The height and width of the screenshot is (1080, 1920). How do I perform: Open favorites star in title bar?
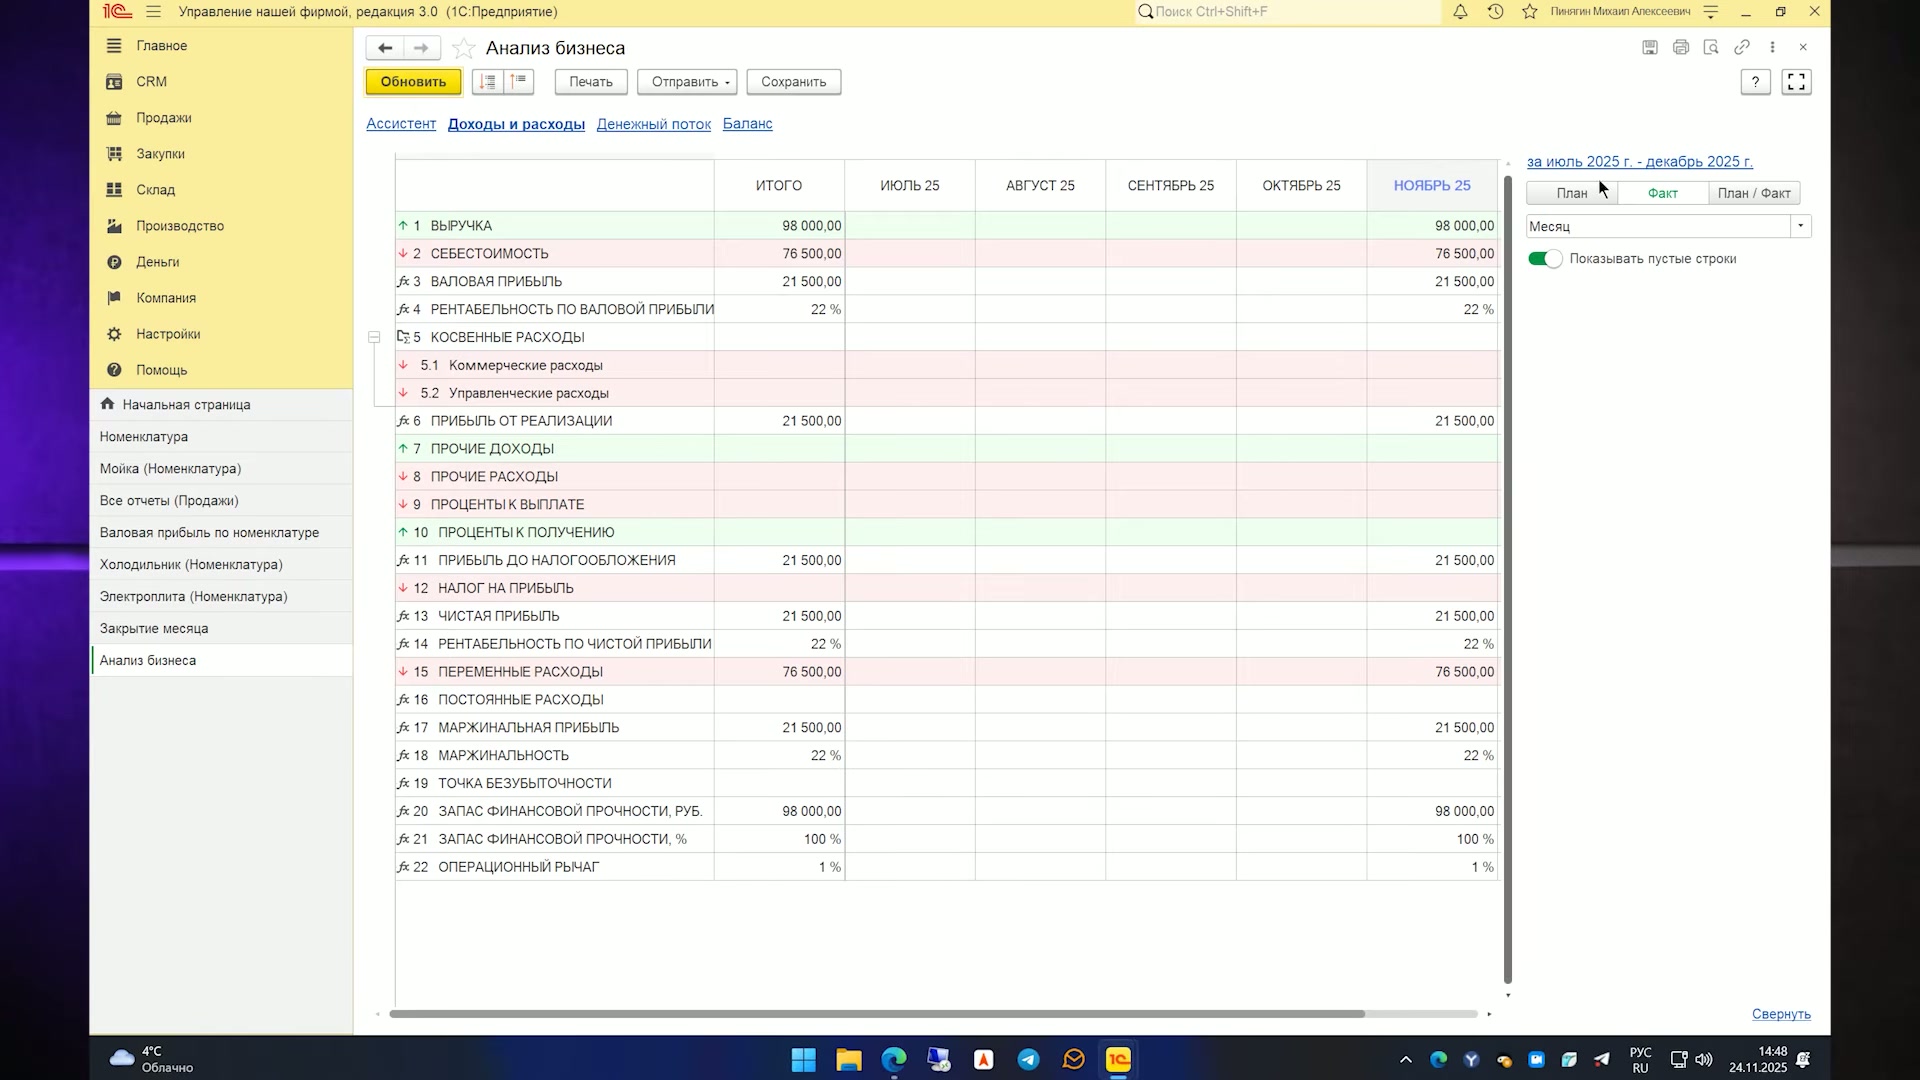click(x=1529, y=12)
